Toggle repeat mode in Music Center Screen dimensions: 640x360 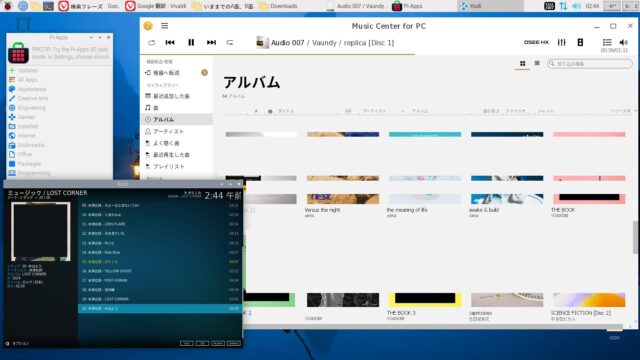point(230,42)
